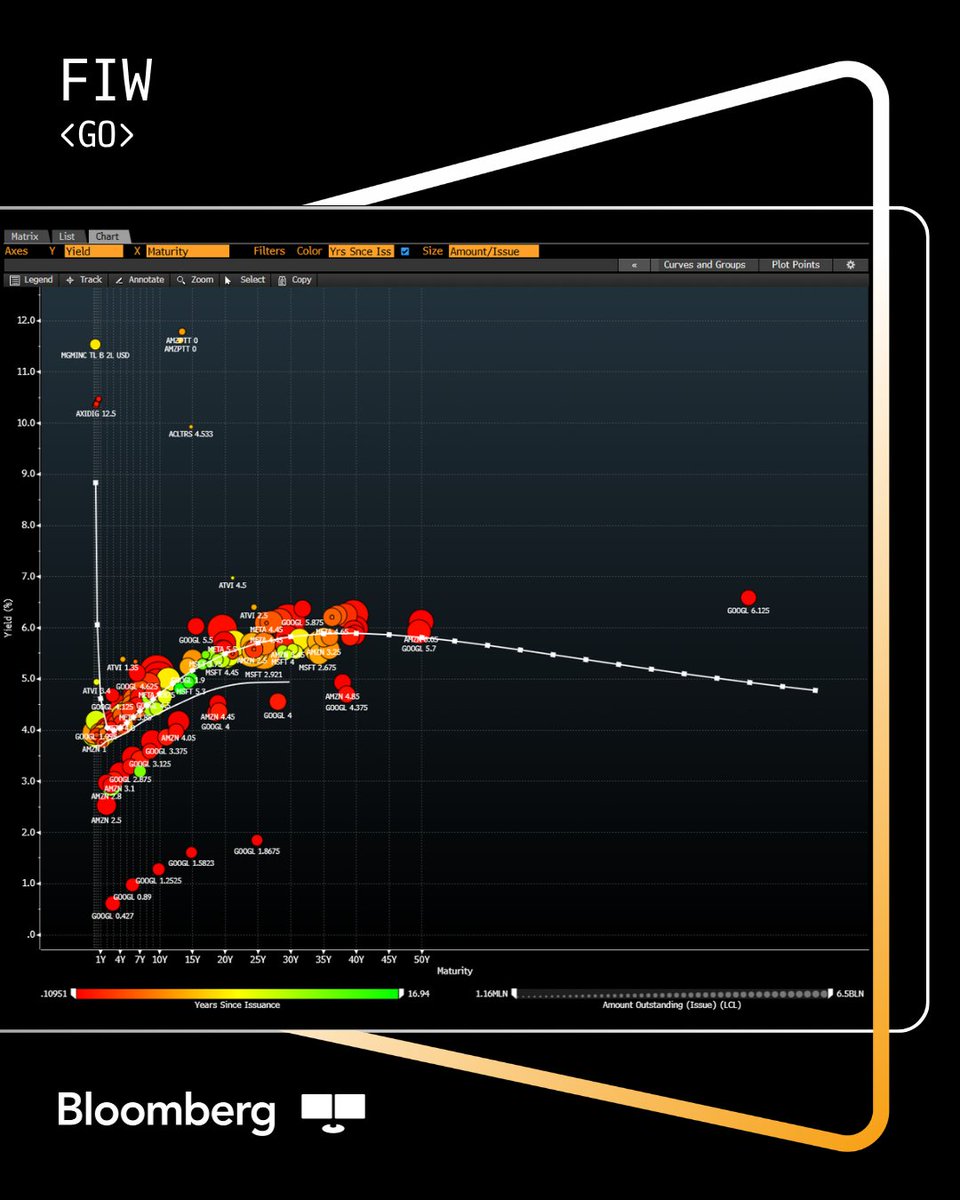Click the GOOGL 5.7 label
The height and width of the screenshot is (1200, 960).
click(419, 649)
